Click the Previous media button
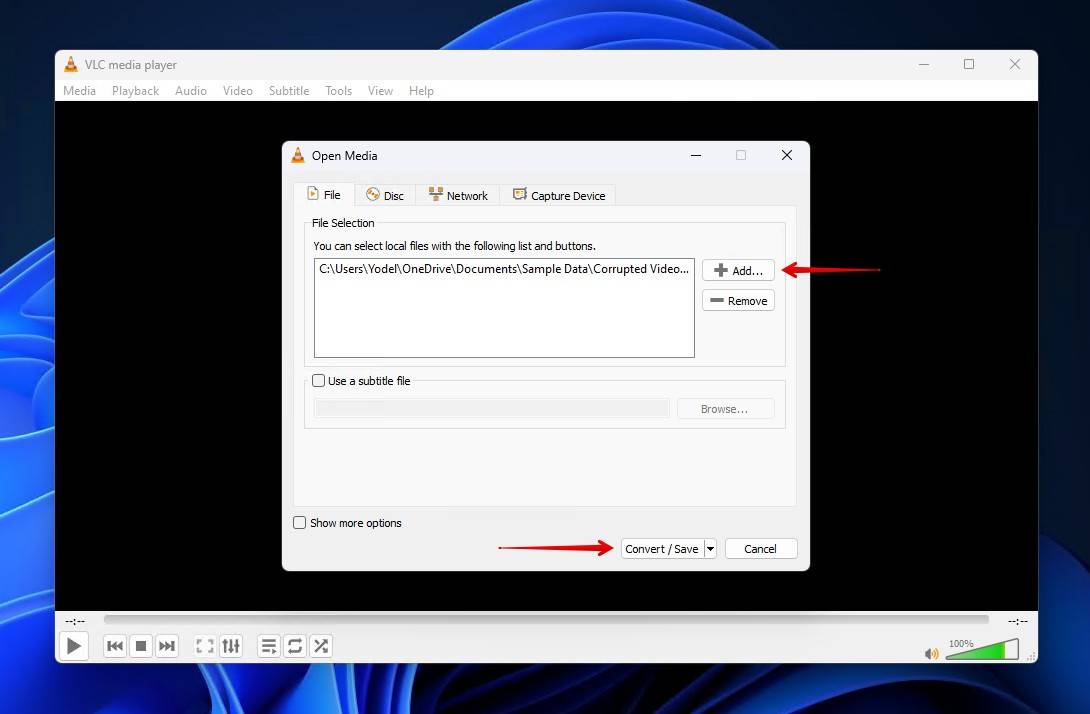Viewport: 1090px width, 714px height. pos(115,646)
